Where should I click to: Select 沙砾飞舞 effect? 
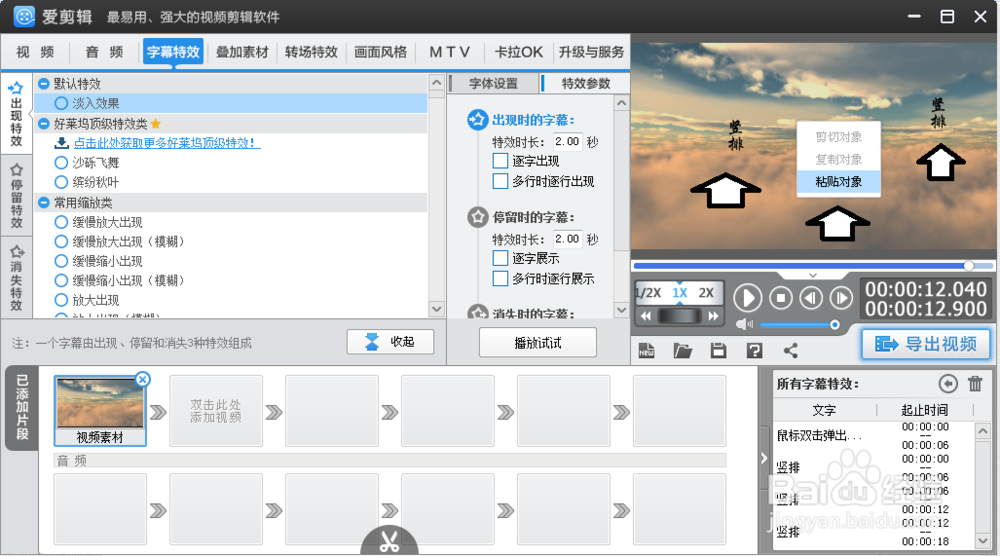(61, 163)
